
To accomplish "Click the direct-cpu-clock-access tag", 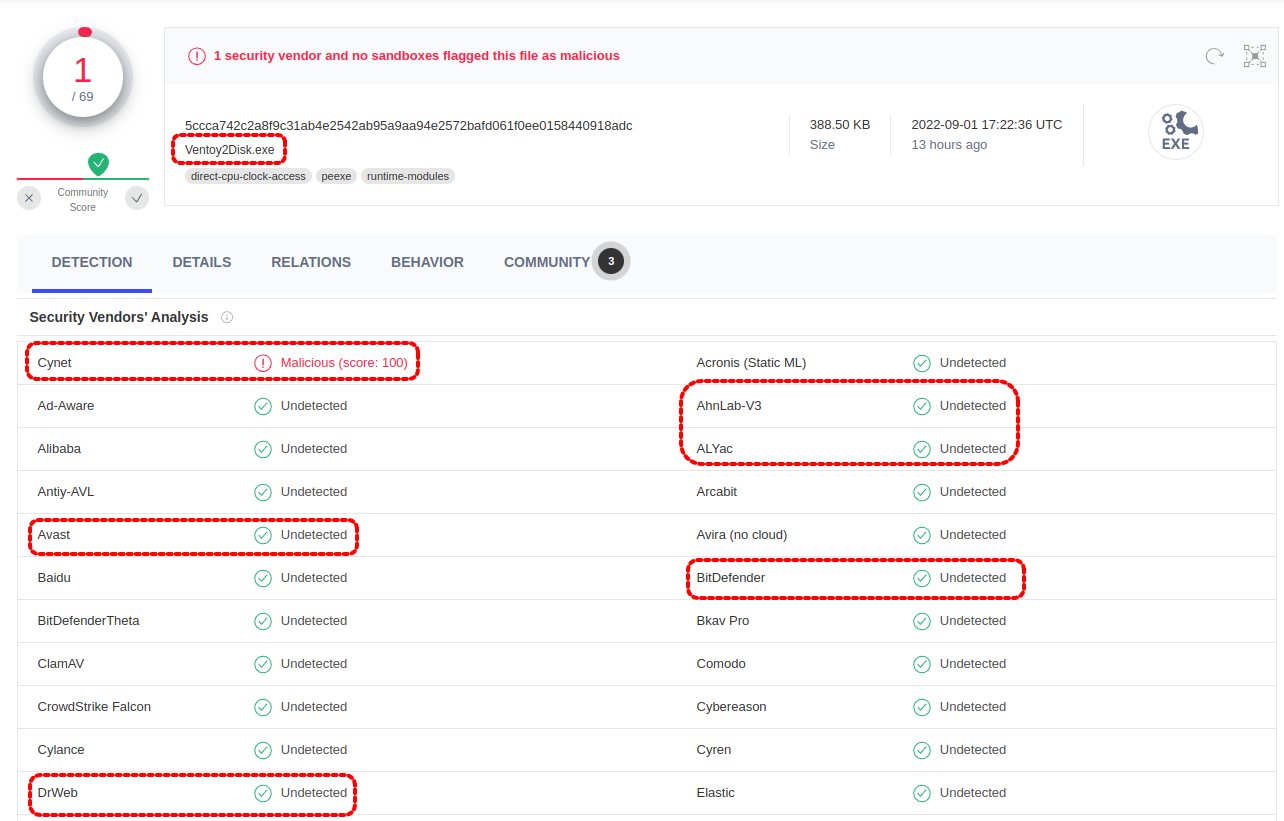I will (248, 176).
